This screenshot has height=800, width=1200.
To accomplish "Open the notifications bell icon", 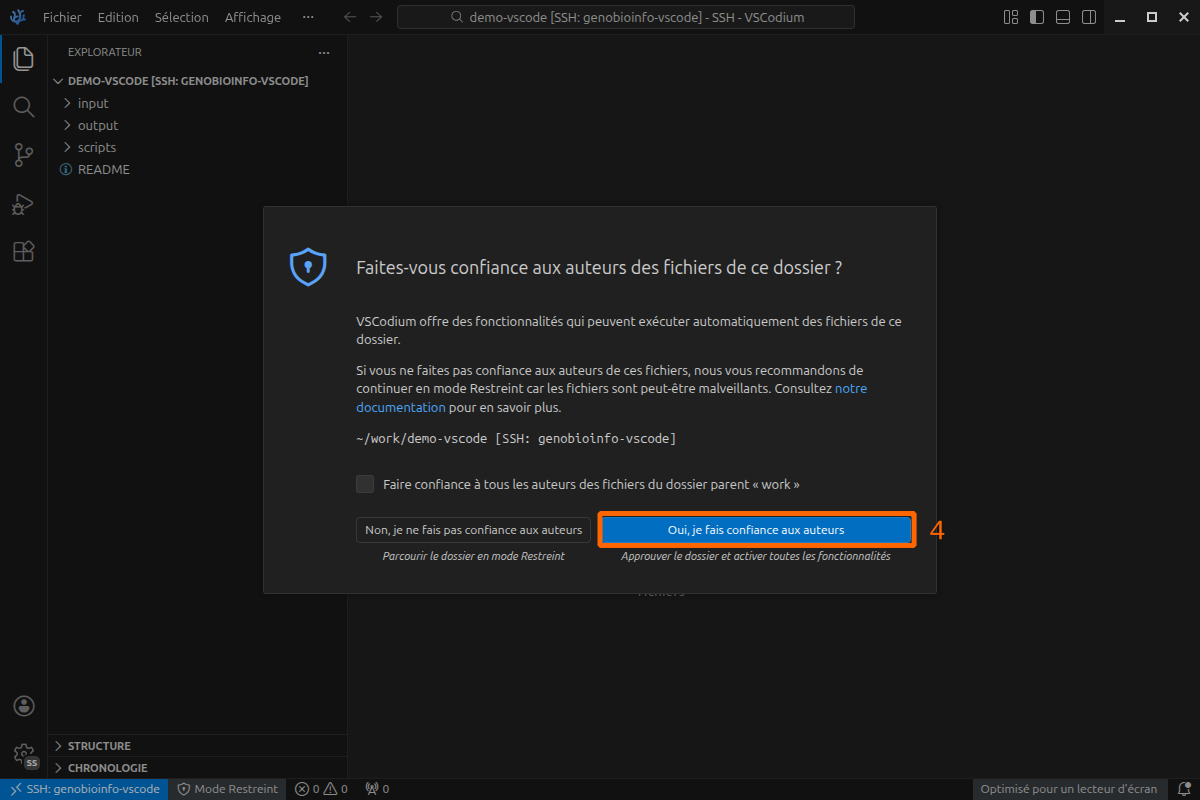I will tap(1183, 789).
